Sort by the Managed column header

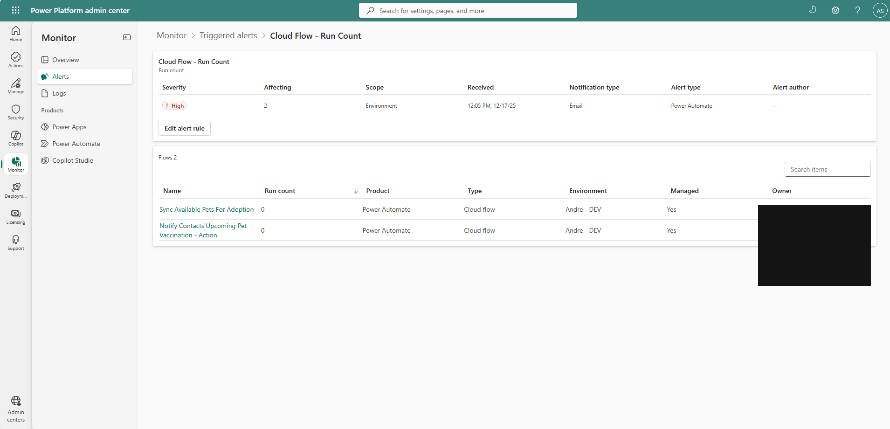684,191
